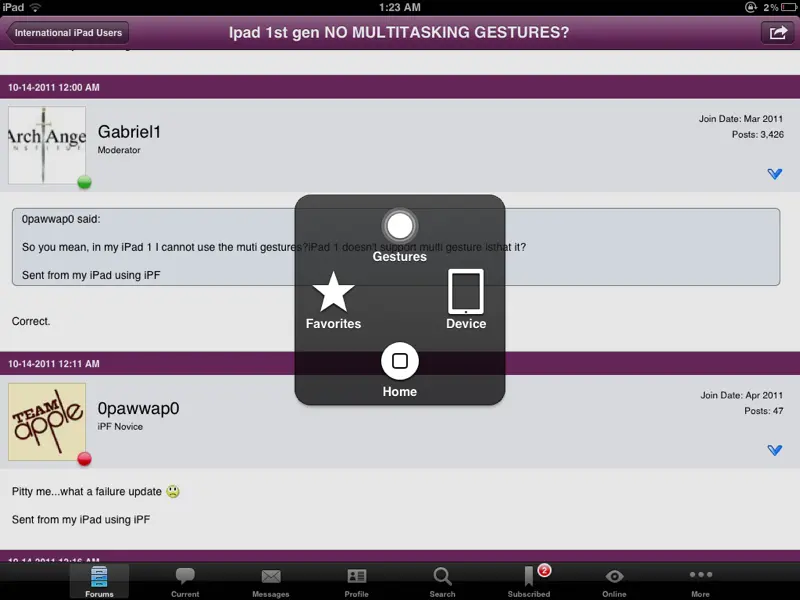The width and height of the screenshot is (800, 600).
Task: Tap the username 0pawwap0 in second post
Action: pyautogui.click(x=138, y=408)
